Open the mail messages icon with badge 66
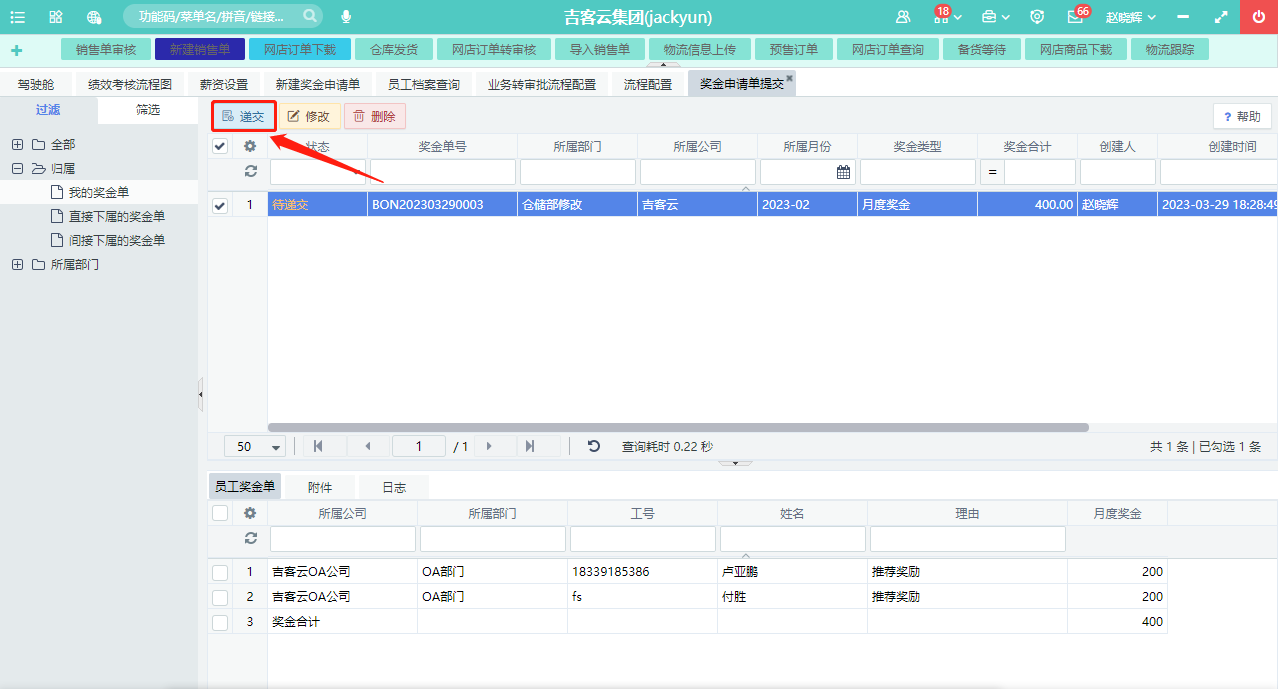This screenshot has width=1278, height=689. 1075,17
